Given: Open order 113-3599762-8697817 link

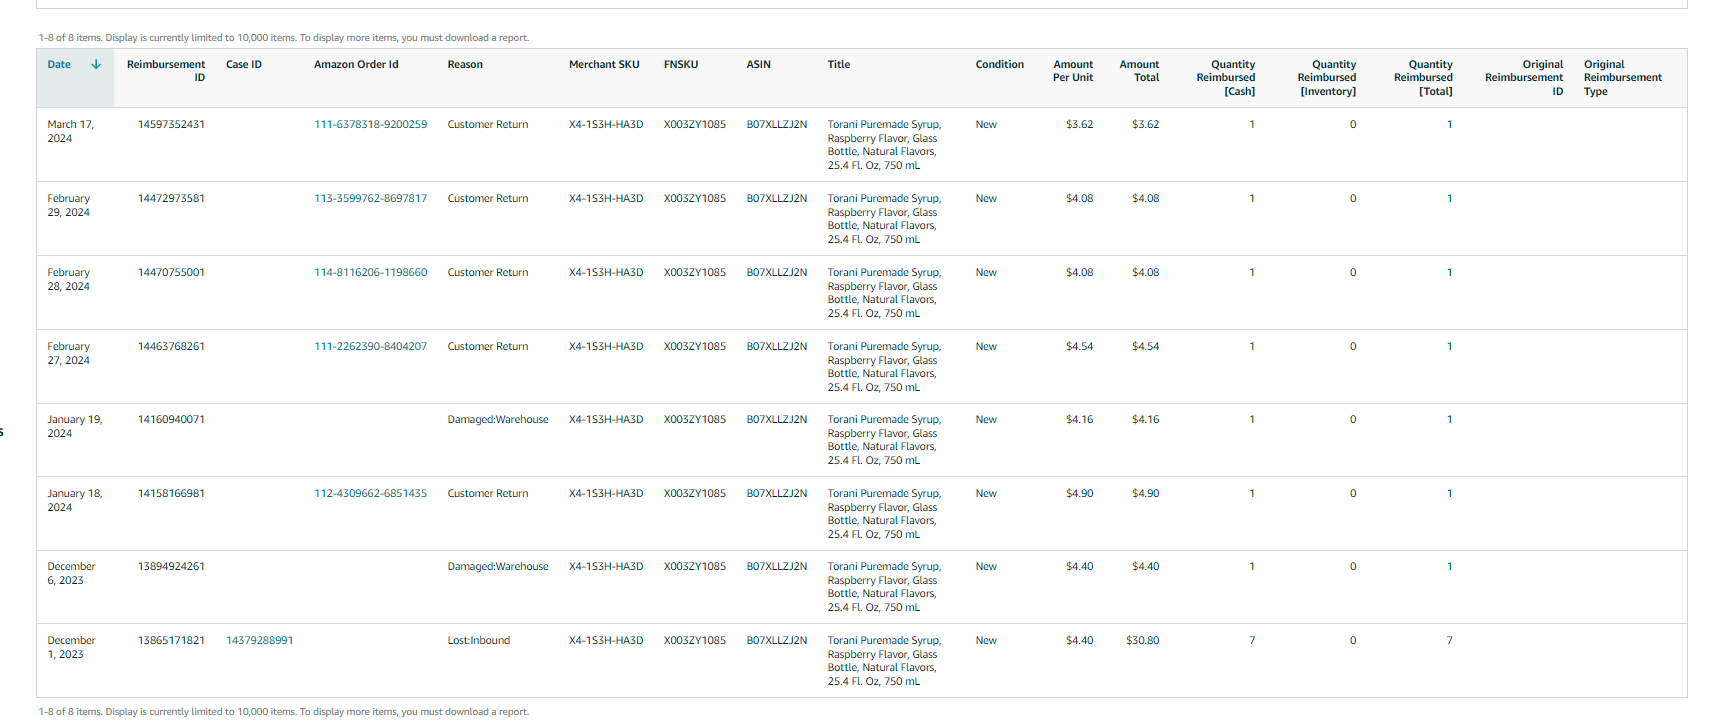Looking at the screenshot, I should click(370, 198).
